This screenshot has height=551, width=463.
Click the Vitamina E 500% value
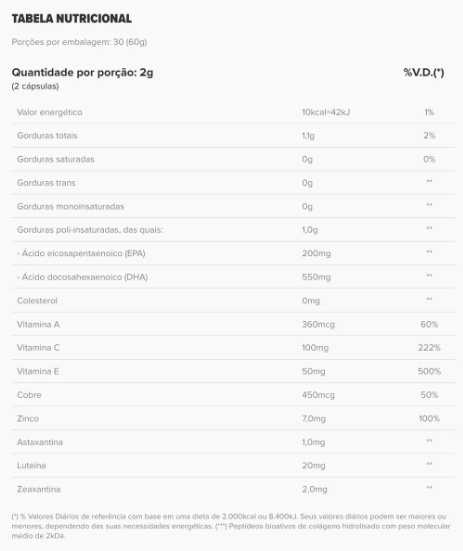coord(429,371)
